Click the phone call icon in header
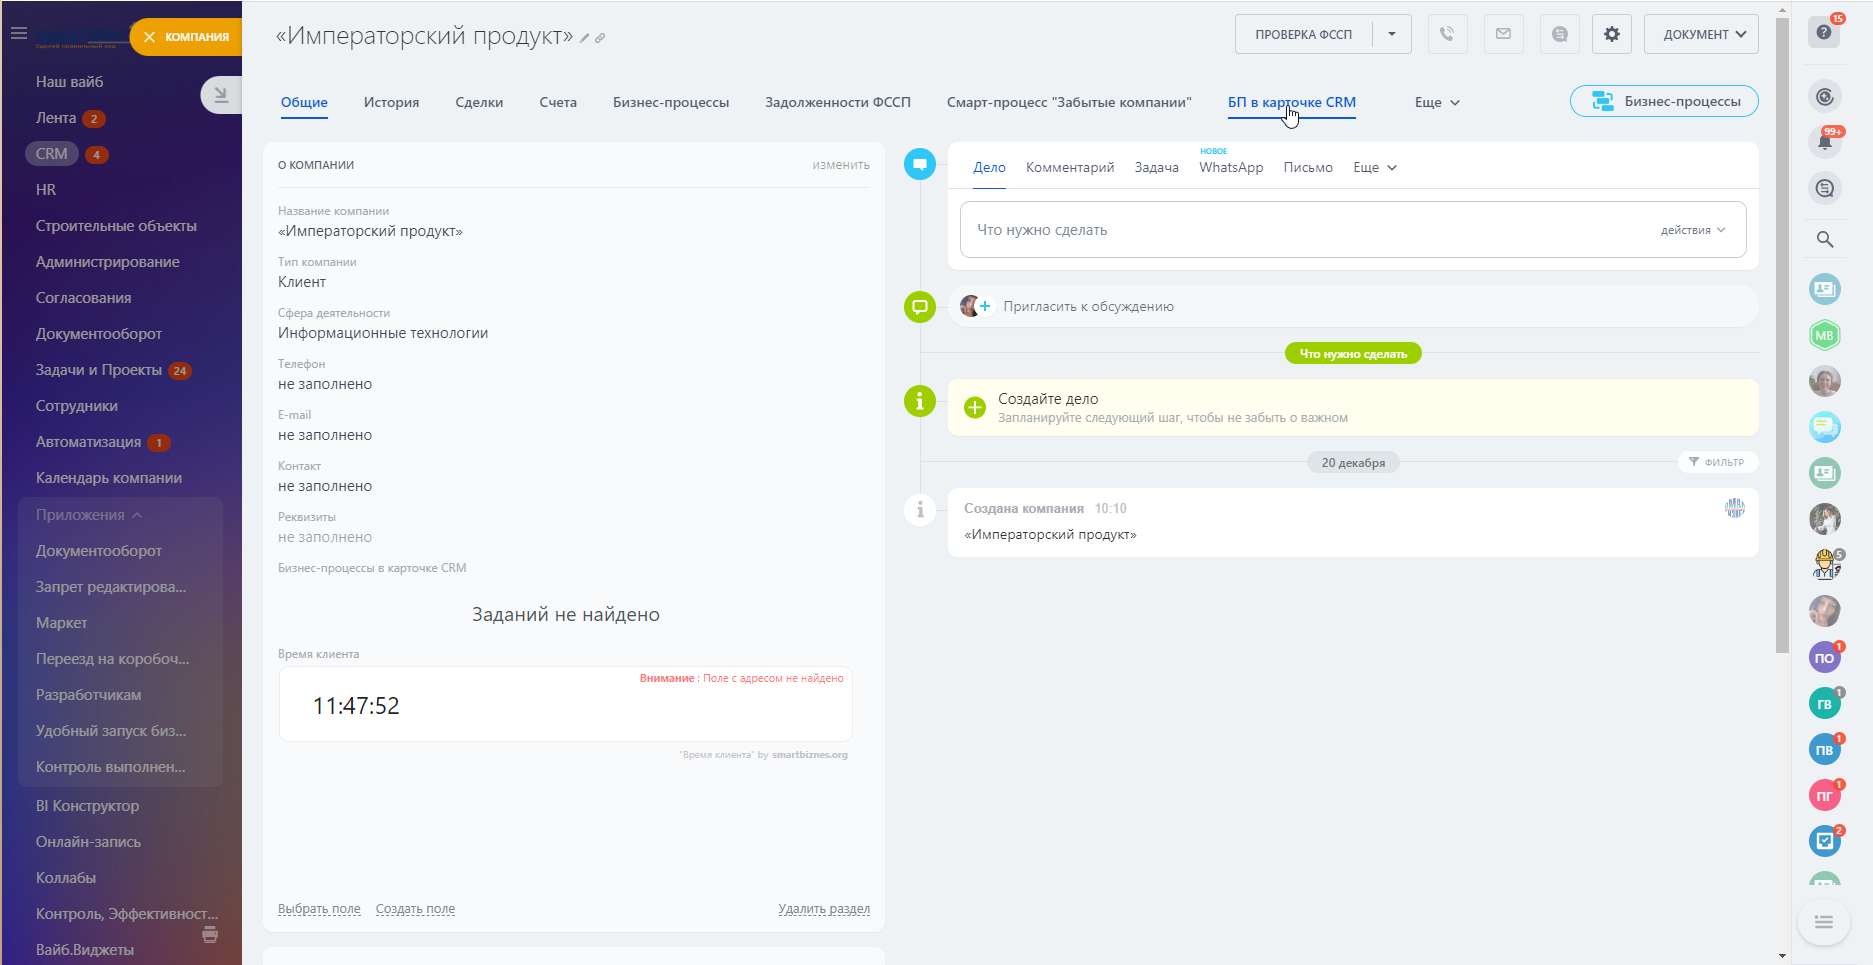 tap(1447, 34)
